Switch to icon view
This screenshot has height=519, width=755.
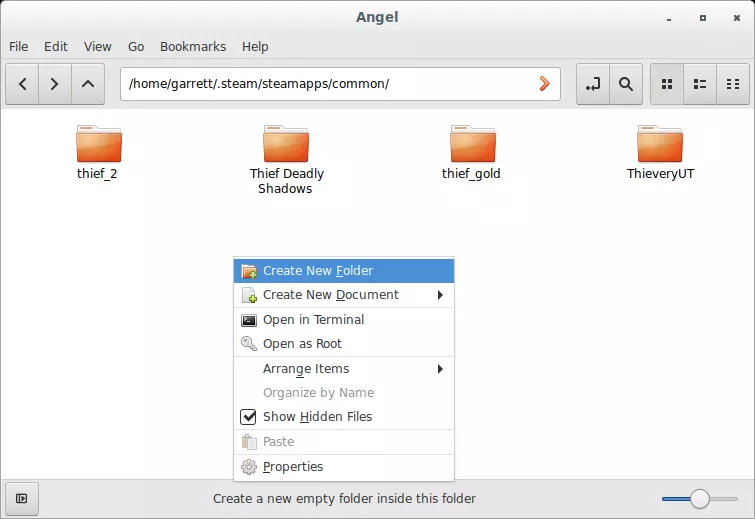667,84
